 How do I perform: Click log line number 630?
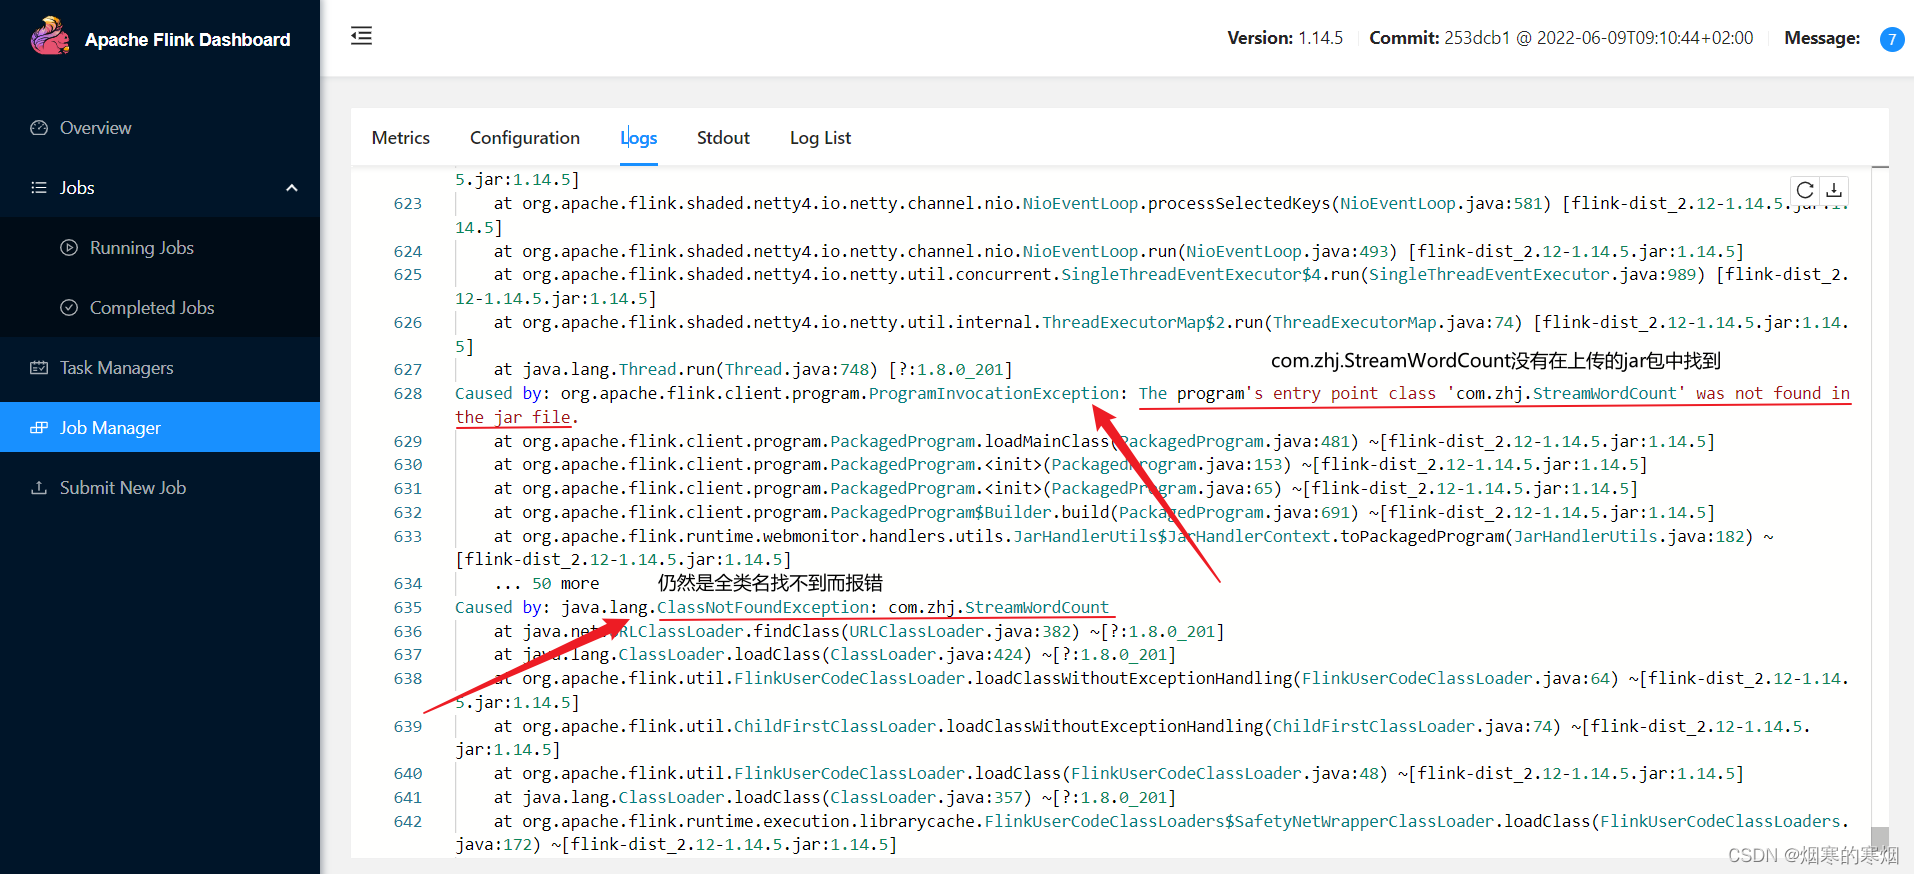(x=408, y=465)
